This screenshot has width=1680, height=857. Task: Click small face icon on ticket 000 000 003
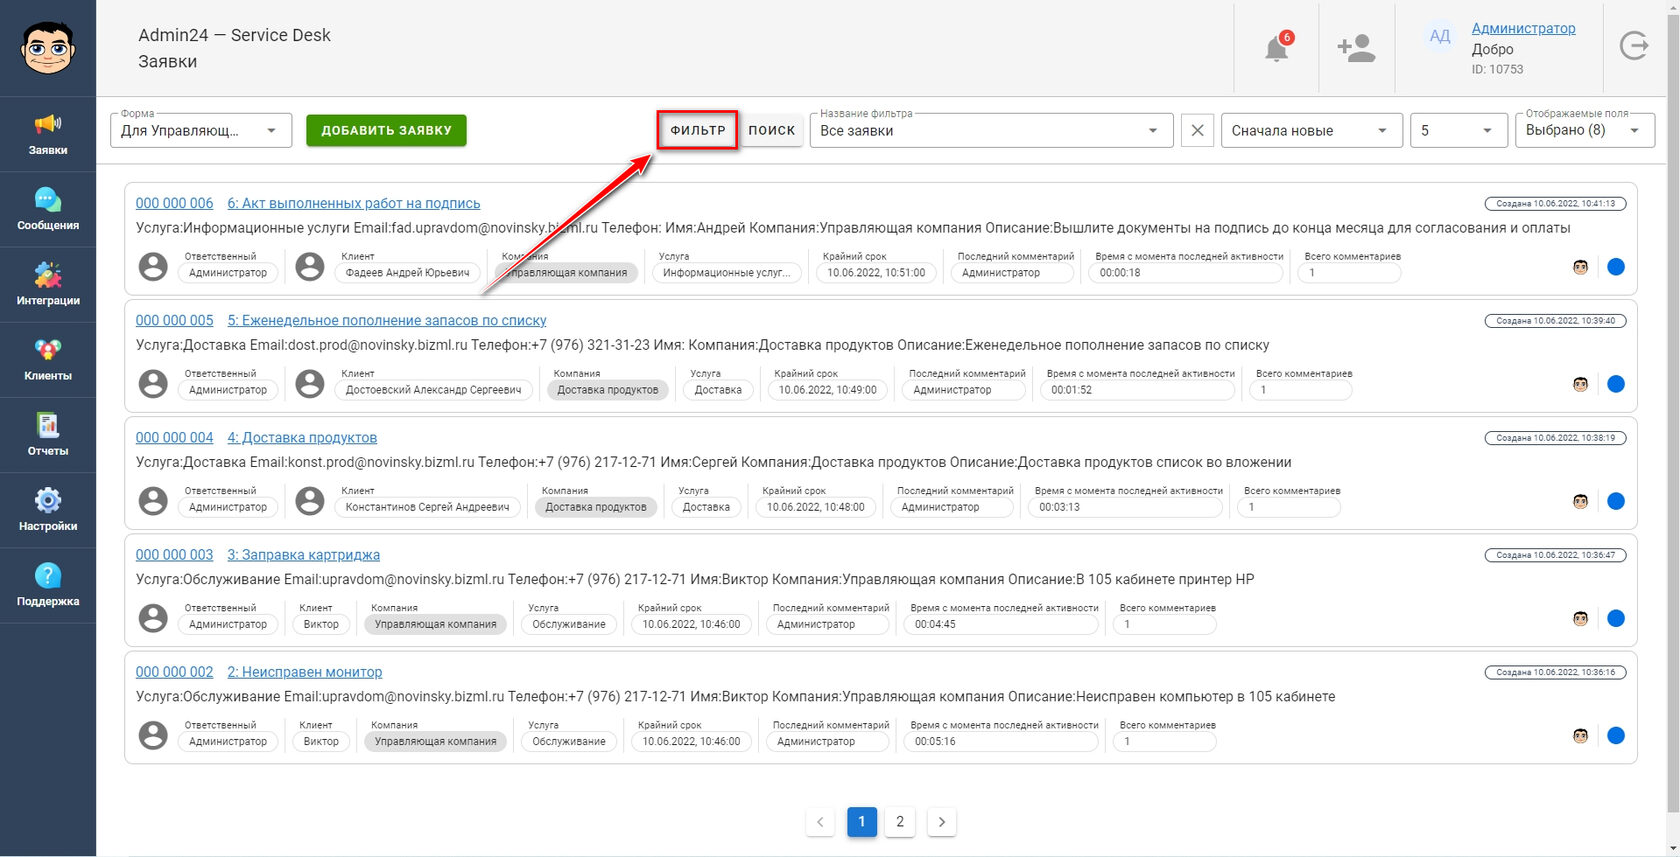click(x=1581, y=618)
